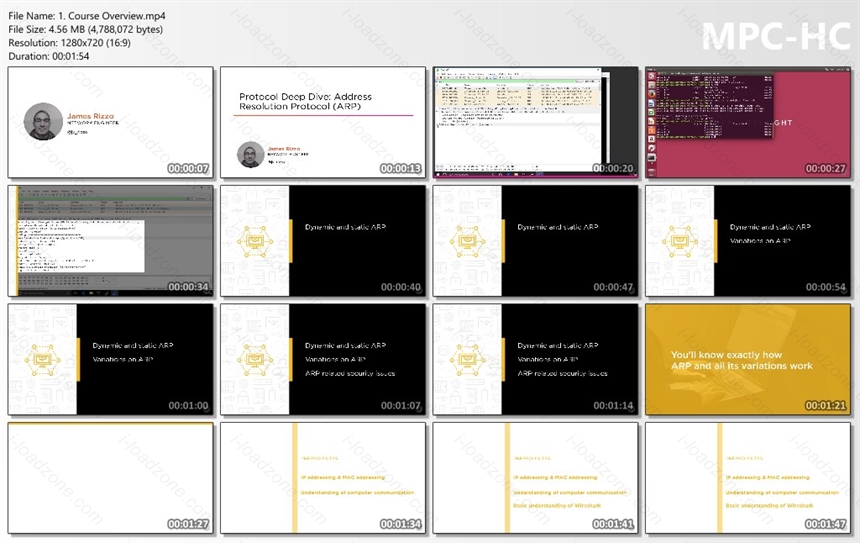This screenshot has height=543, width=860.
Task: Click 'Basic understanding of Wireshark' in 00:01:41 thumbnail
Action: [x=557, y=506]
